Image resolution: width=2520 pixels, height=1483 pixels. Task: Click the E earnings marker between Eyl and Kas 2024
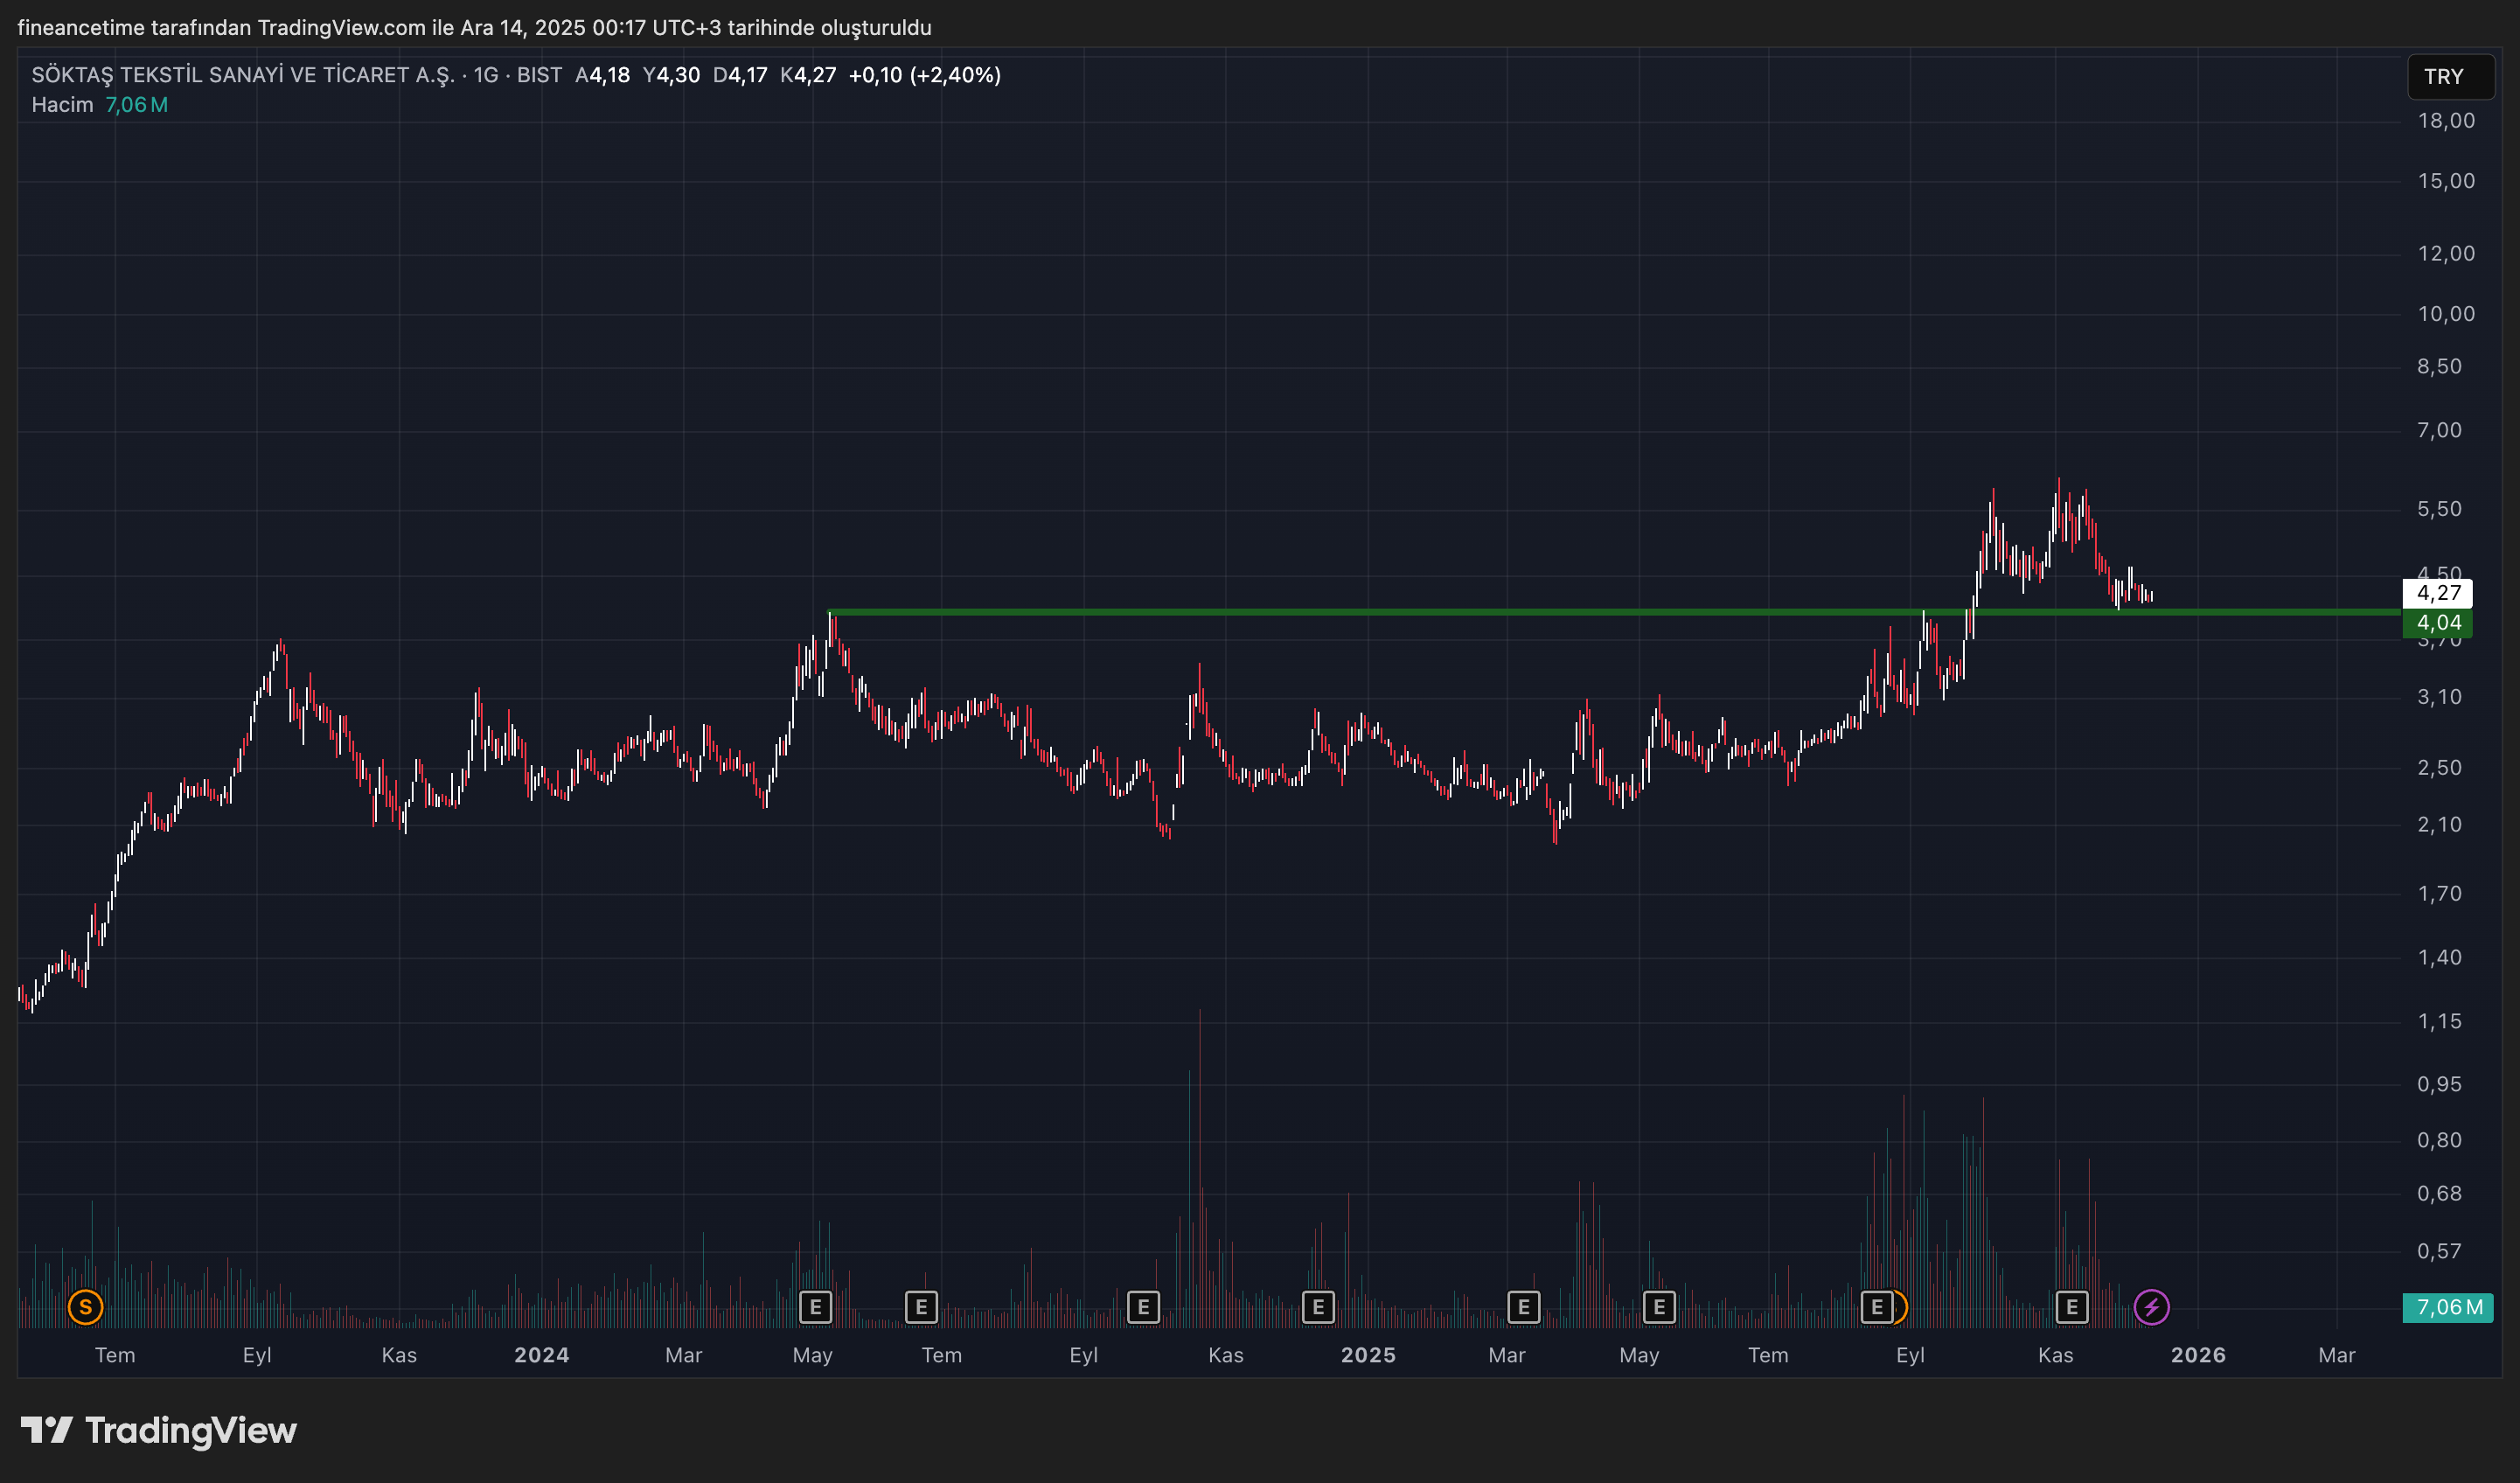coord(1143,1307)
